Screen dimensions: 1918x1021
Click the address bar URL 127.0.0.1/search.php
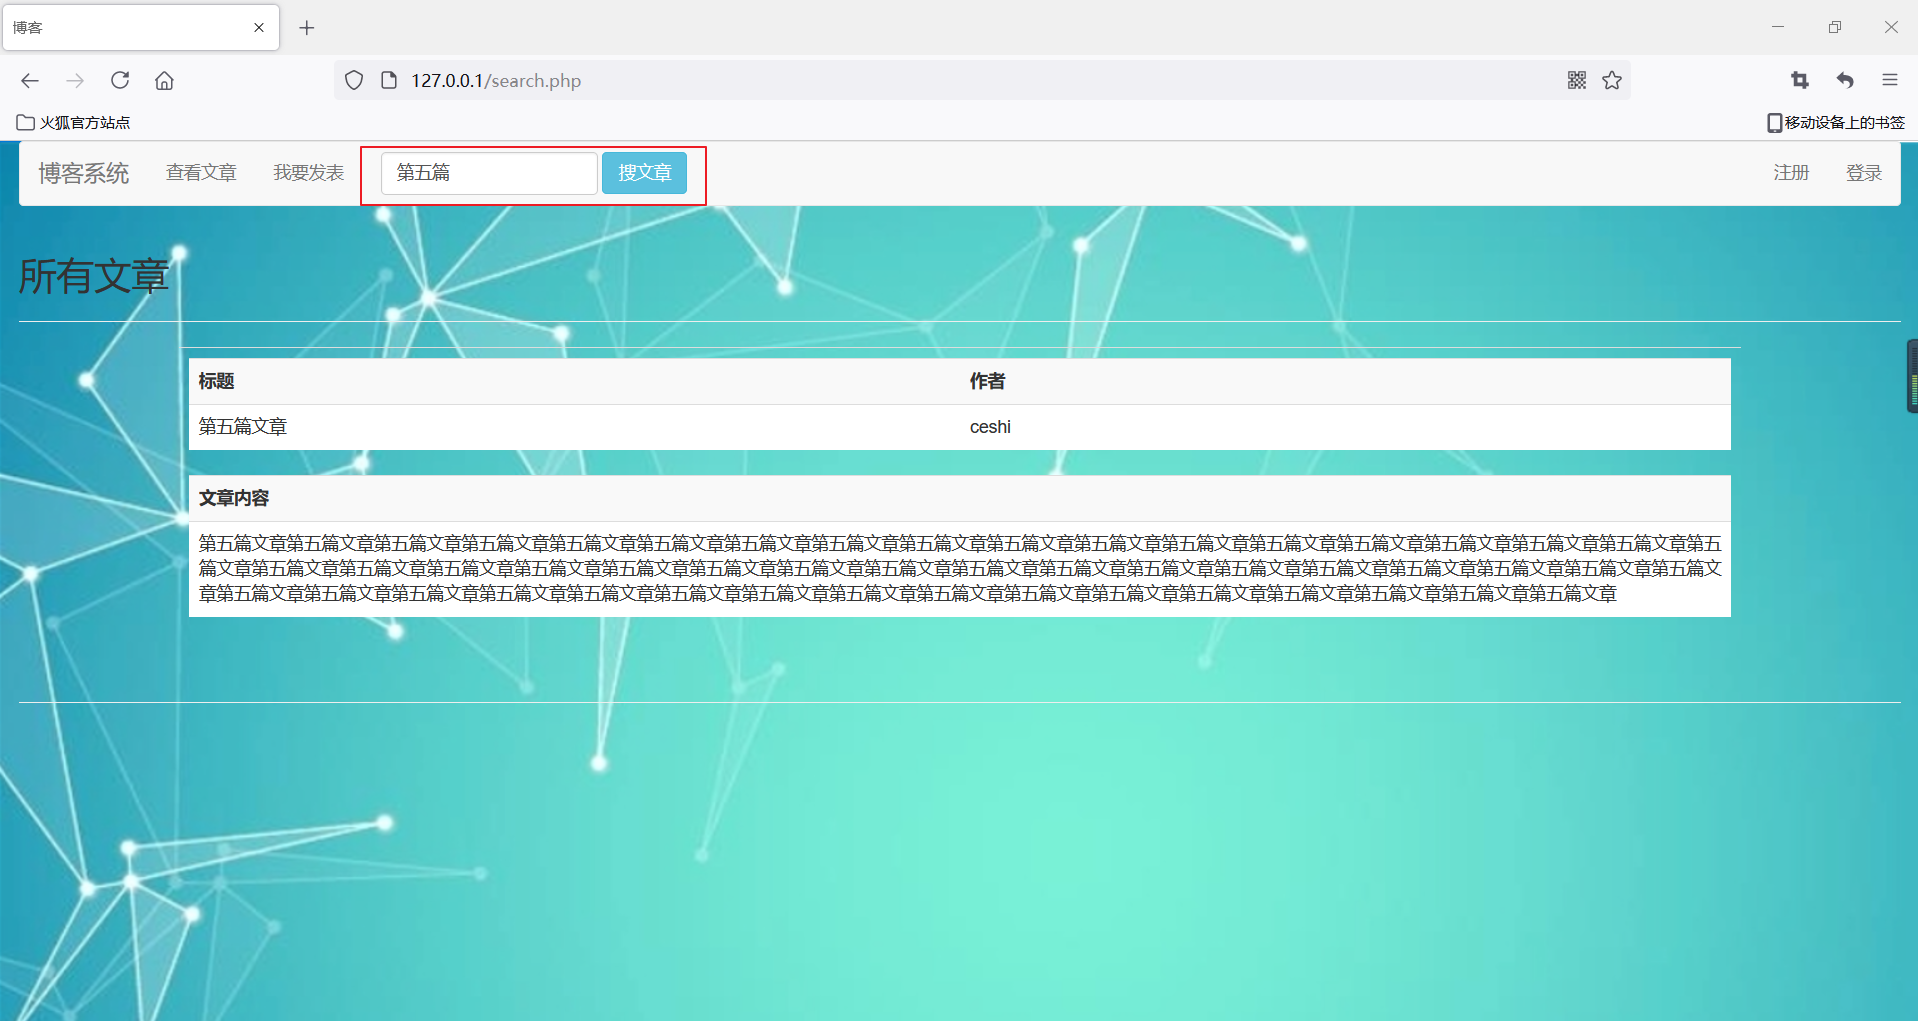pyautogui.click(x=496, y=80)
